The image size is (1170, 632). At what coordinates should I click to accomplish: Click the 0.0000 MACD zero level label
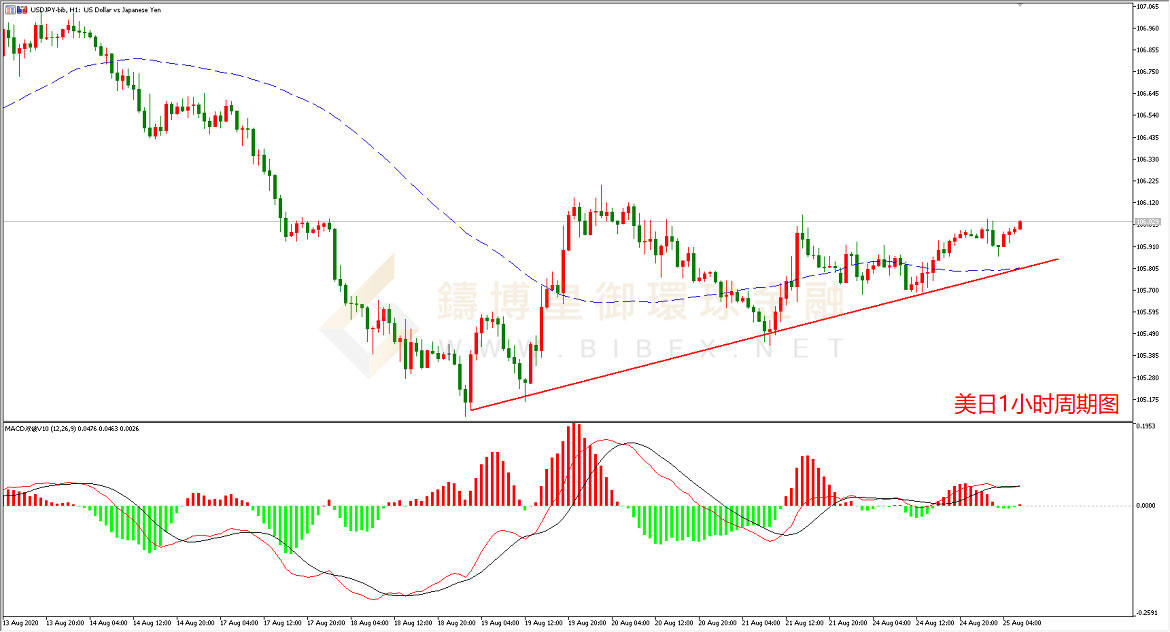1146,506
